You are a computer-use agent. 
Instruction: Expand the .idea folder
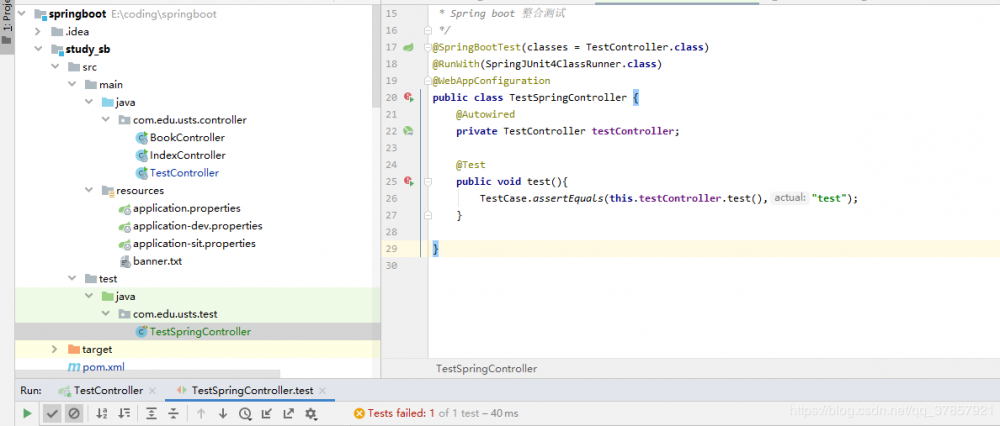38,31
